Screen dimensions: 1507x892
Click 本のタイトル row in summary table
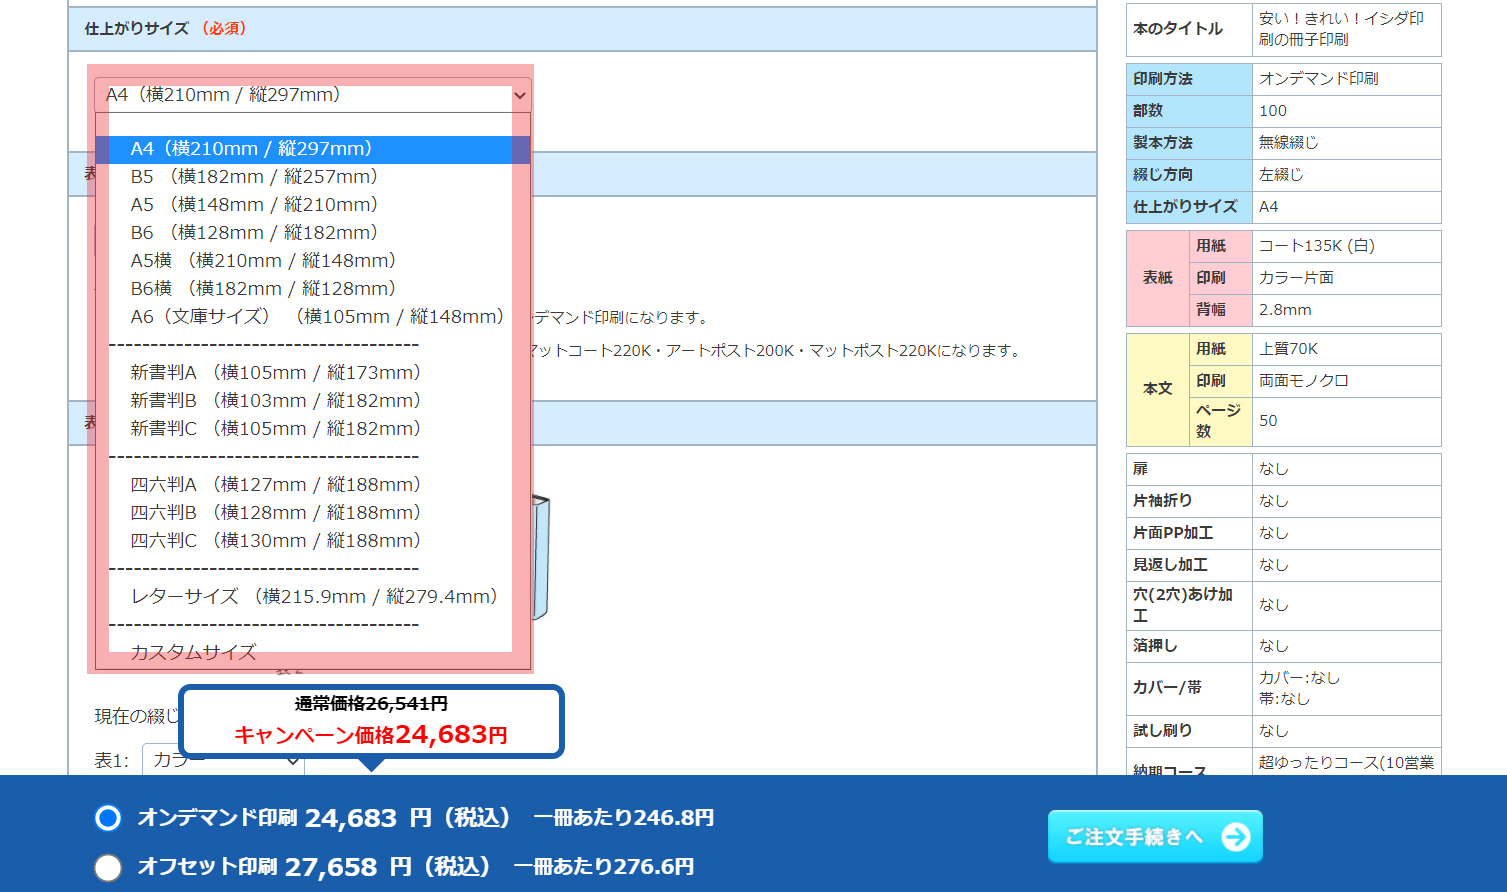1284,29
